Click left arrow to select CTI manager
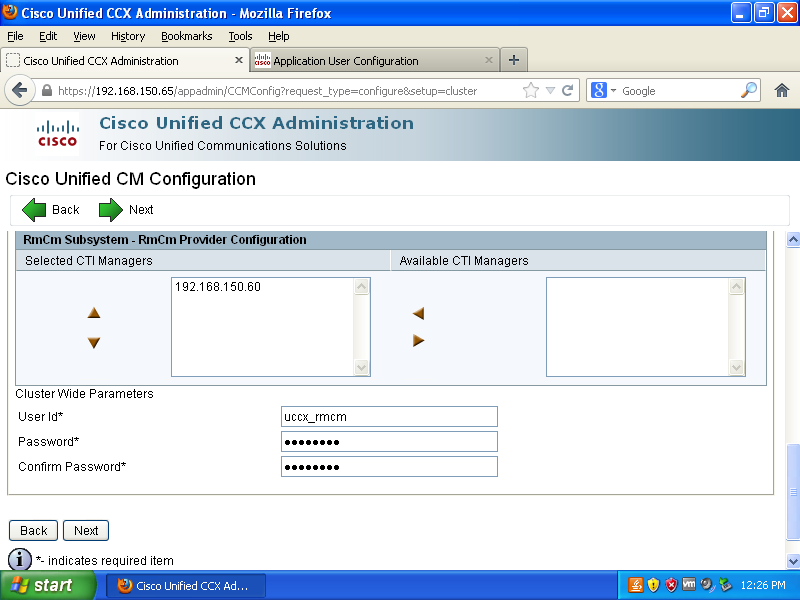 point(418,313)
